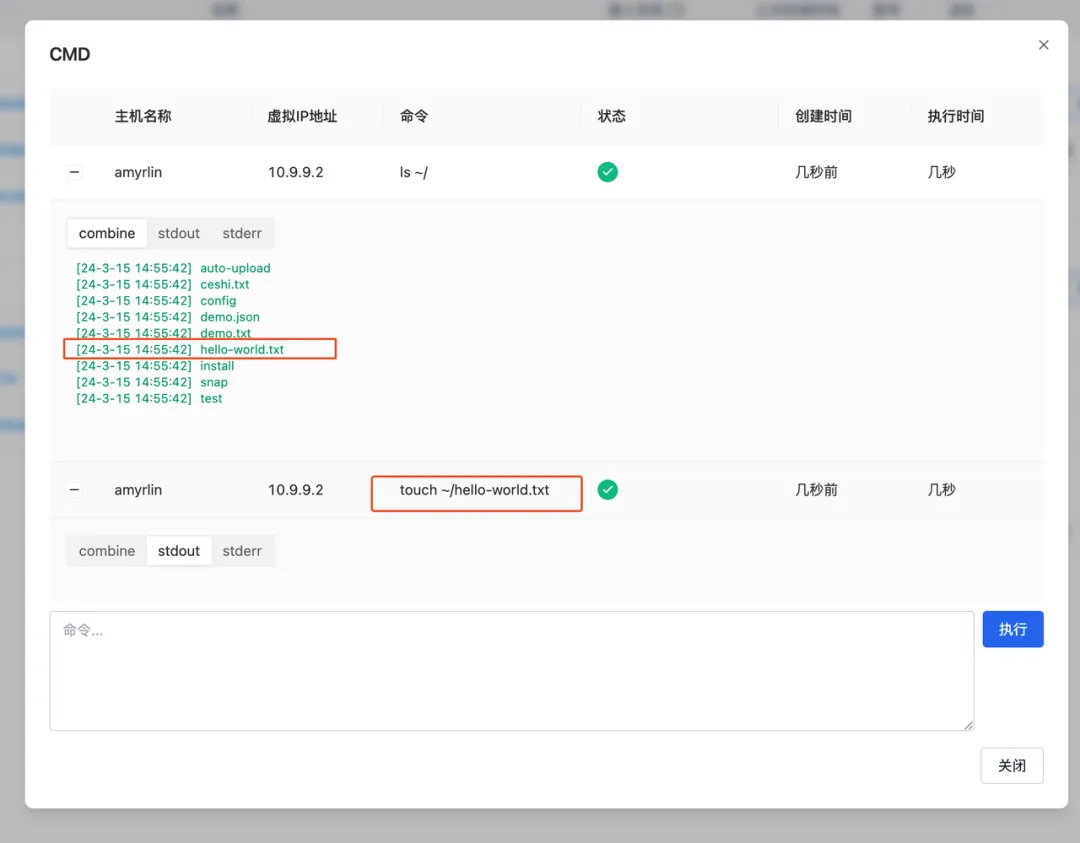Click the install output line
This screenshot has height=843, width=1080.
click(155, 366)
